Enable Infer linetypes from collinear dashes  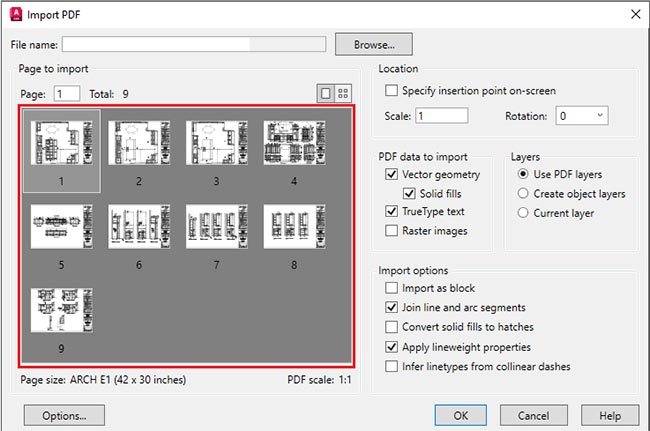pos(392,366)
